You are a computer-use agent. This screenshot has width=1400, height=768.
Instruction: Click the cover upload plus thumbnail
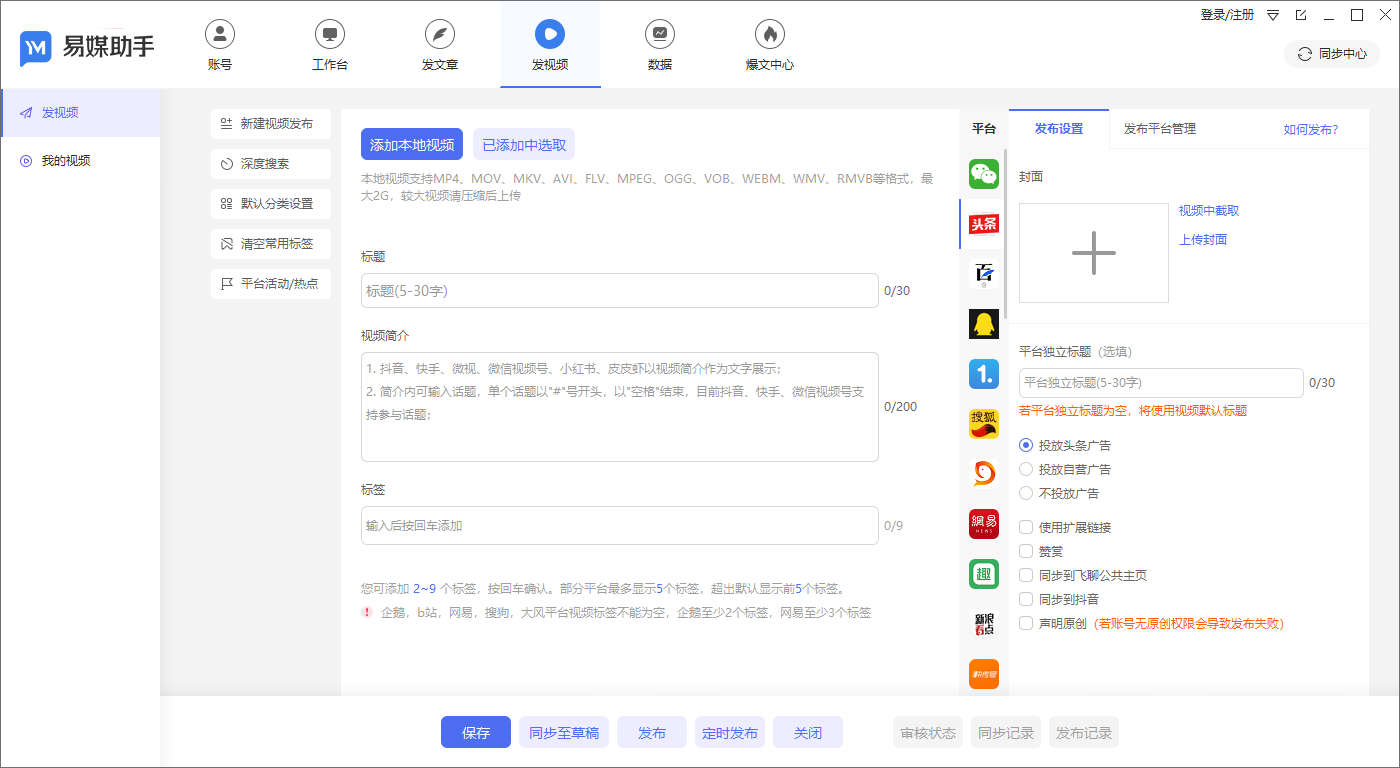pos(1093,253)
